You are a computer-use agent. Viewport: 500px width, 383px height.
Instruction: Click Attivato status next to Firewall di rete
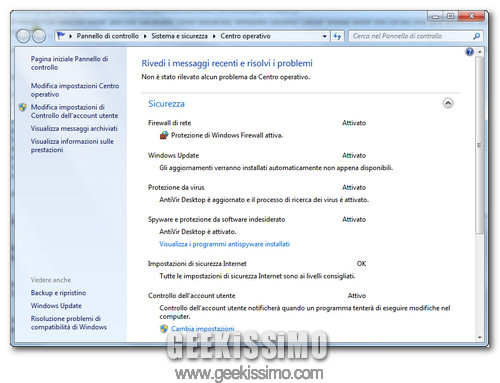coord(354,123)
